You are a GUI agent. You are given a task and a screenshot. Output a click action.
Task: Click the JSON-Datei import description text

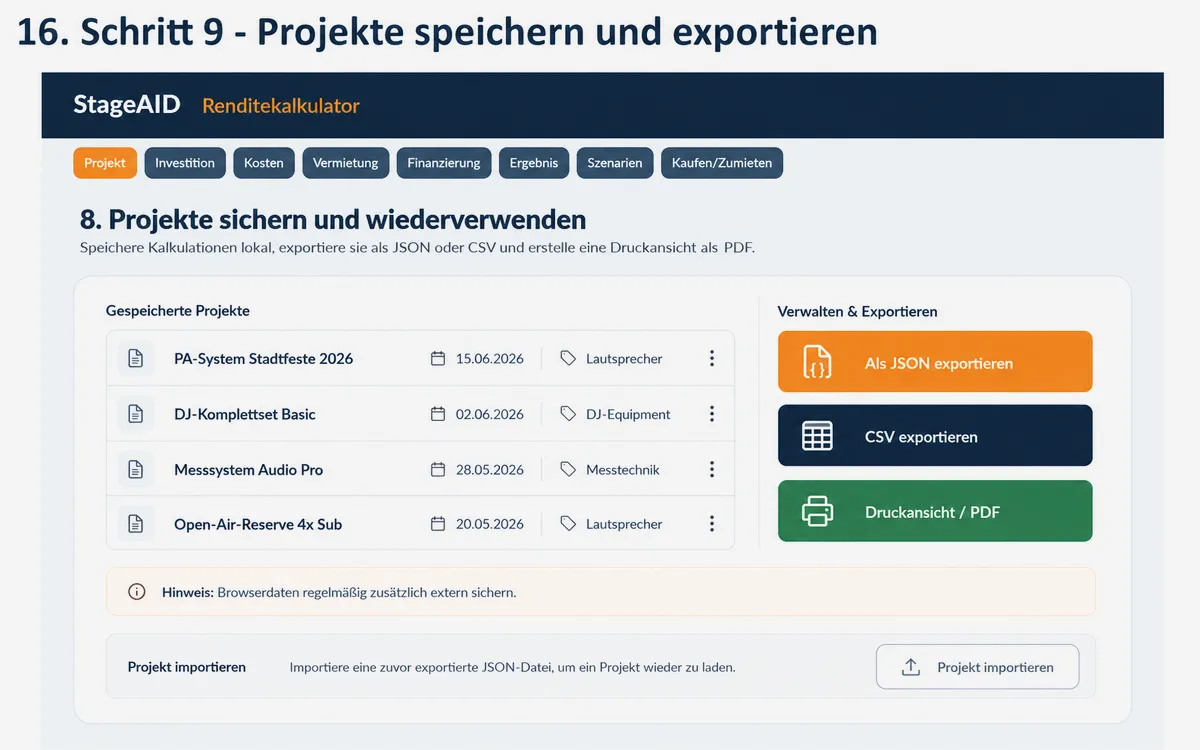(513, 667)
